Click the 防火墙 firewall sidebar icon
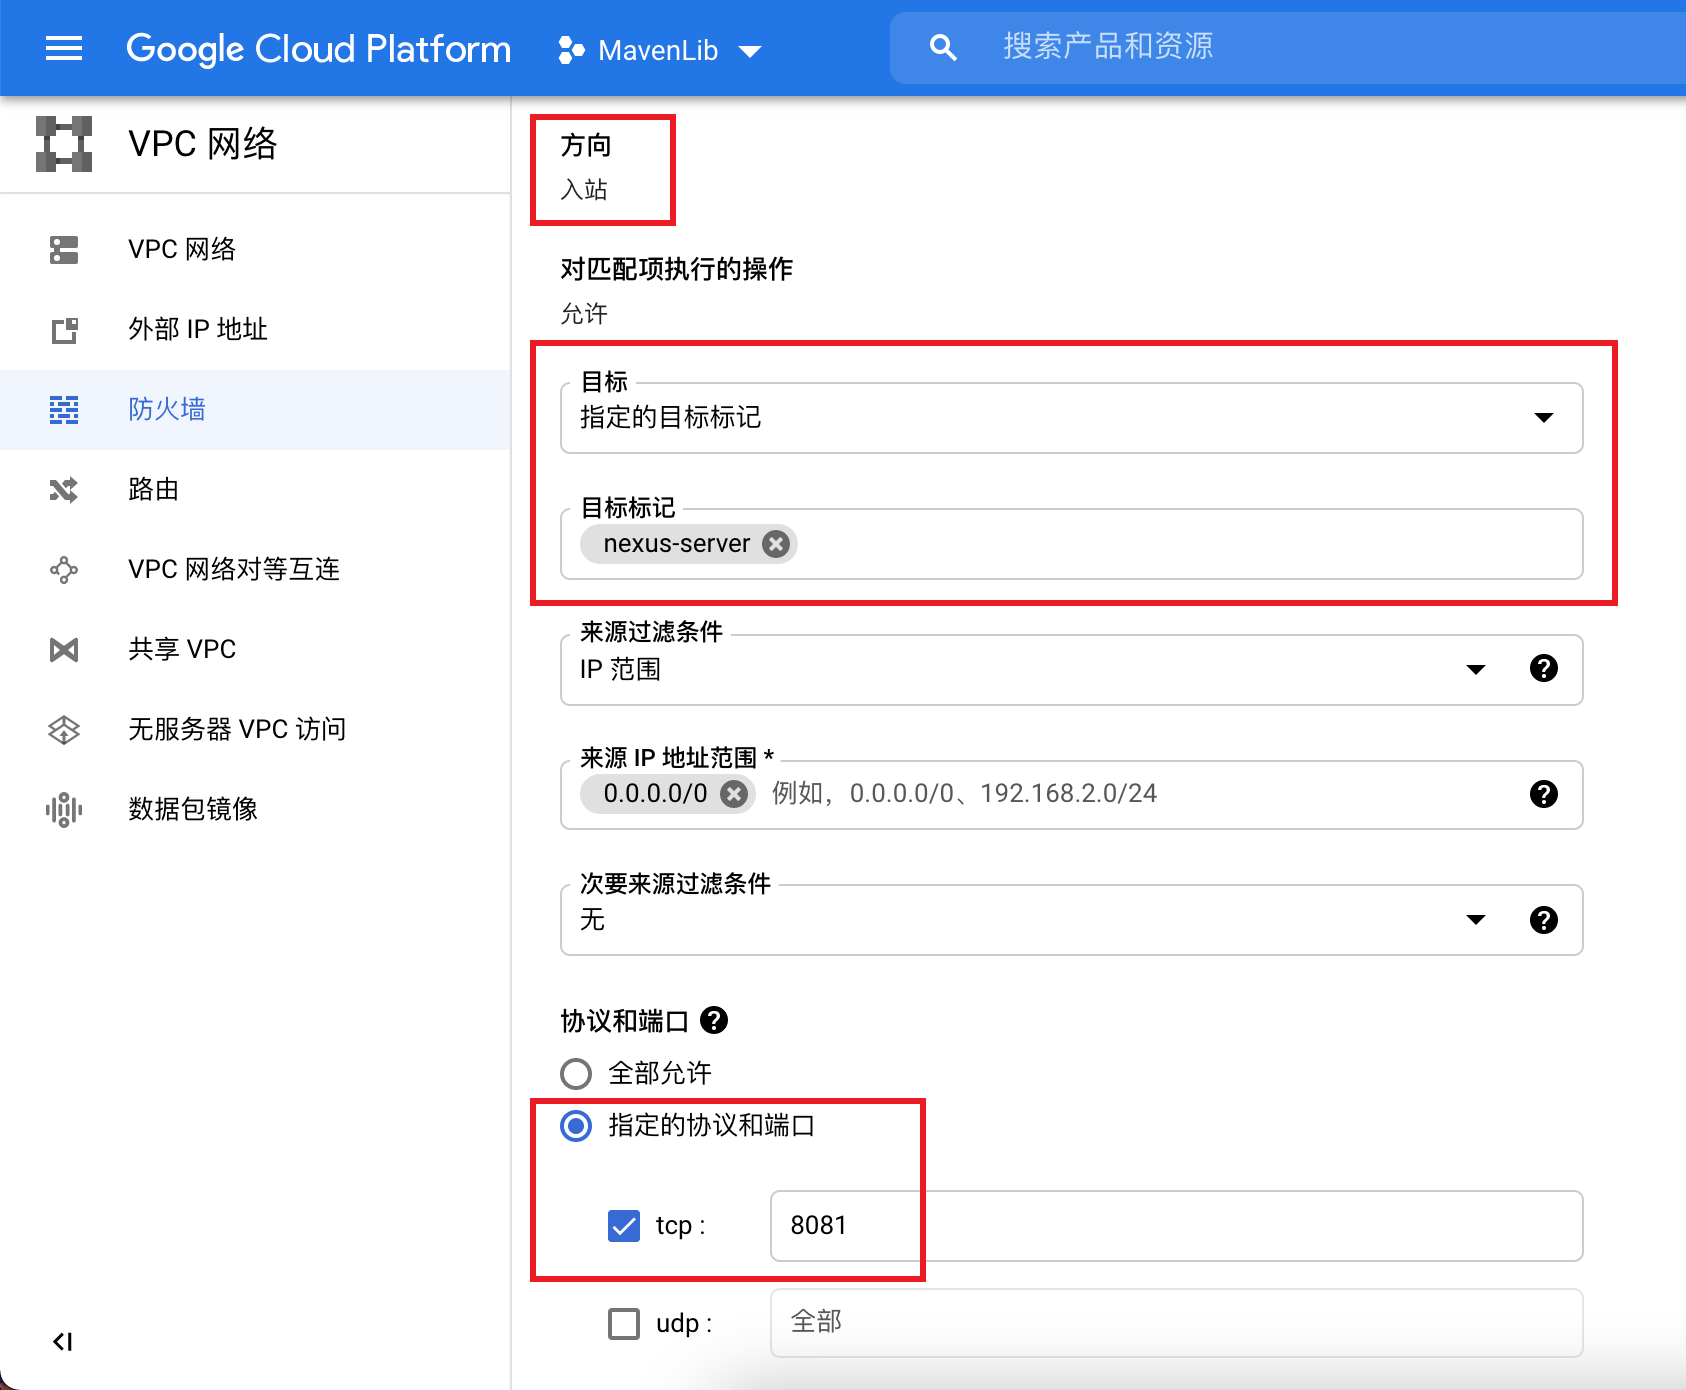Screen dimensions: 1686x1390 click(x=64, y=409)
